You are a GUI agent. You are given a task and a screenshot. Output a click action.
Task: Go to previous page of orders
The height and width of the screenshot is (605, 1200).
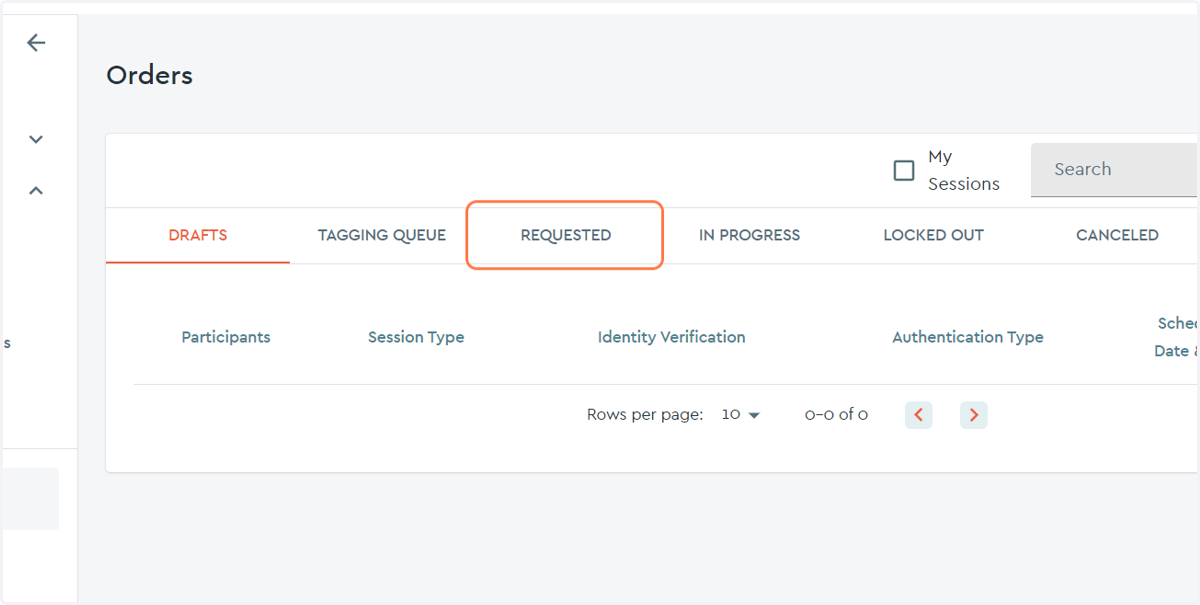919,414
